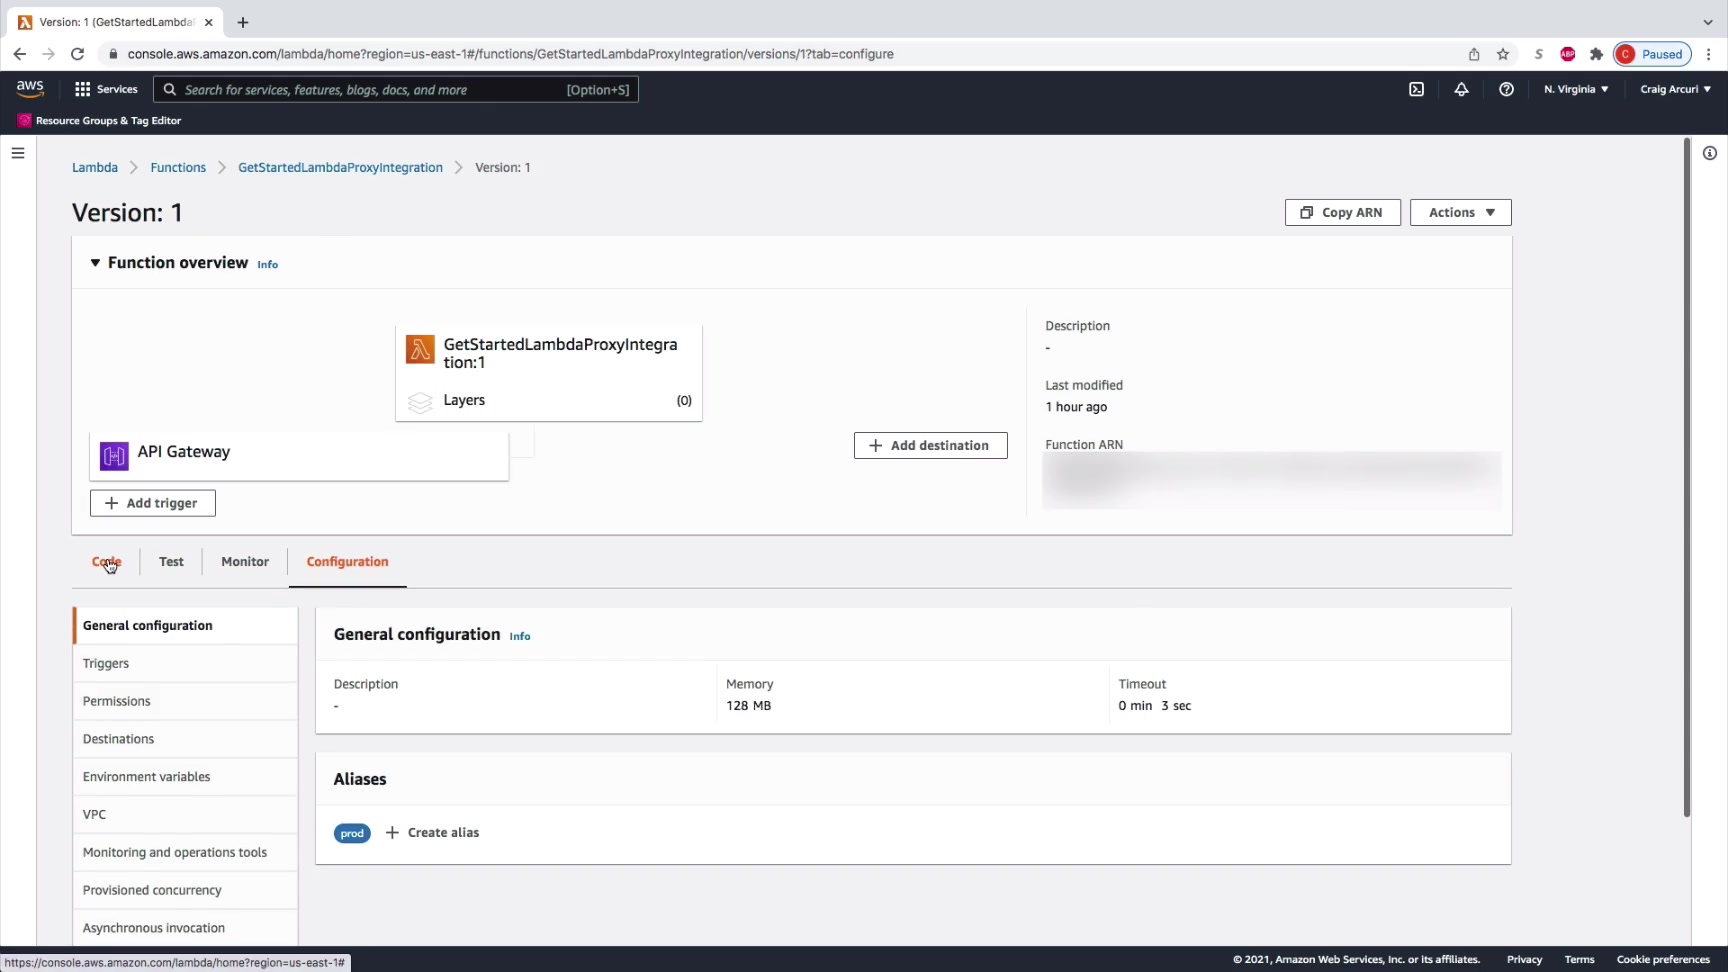Collapse the Function overview section

point(95,263)
